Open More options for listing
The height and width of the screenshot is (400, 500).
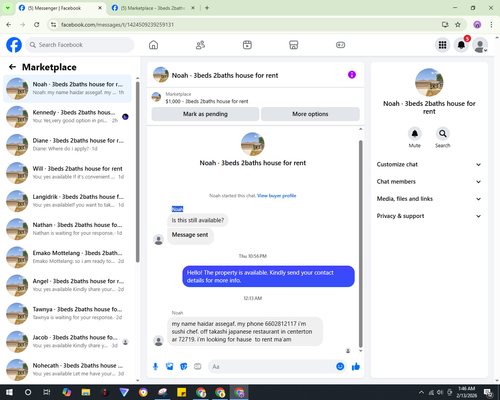pos(310,114)
